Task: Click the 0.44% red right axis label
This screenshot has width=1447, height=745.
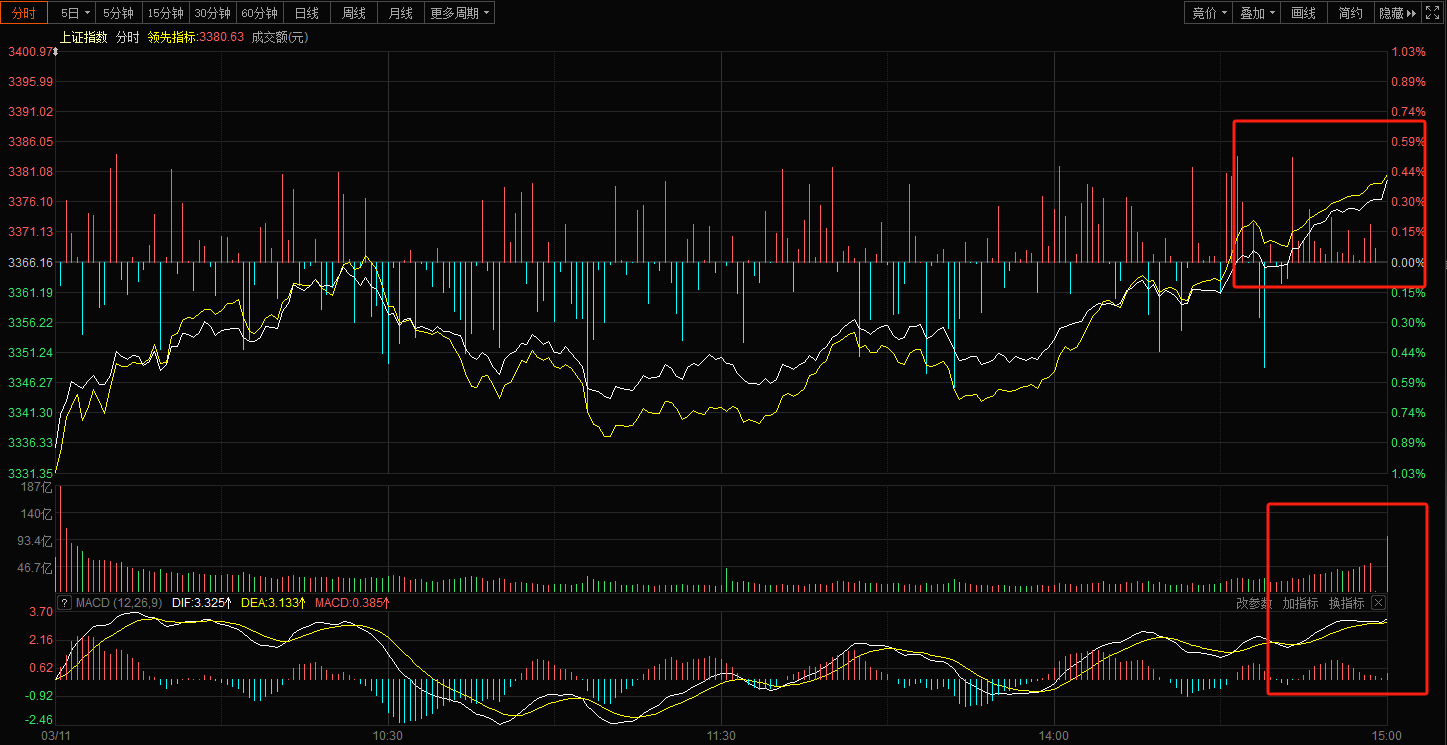Action: 1408,172
